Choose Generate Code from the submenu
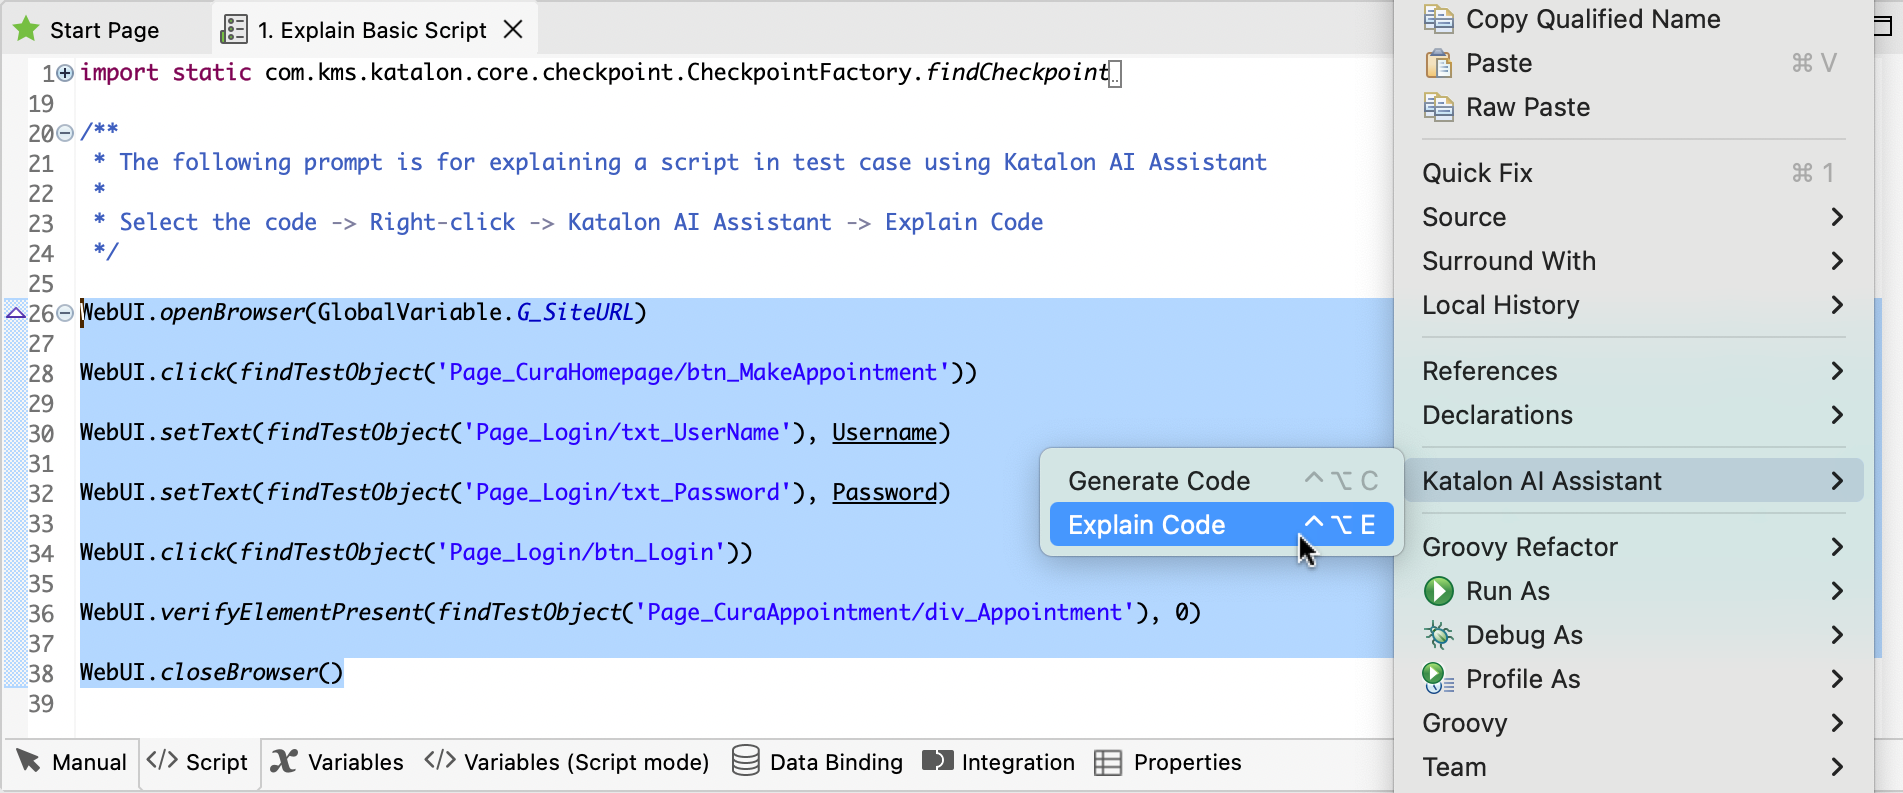This screenshot has width=1903, height=793. [1221, 481]
